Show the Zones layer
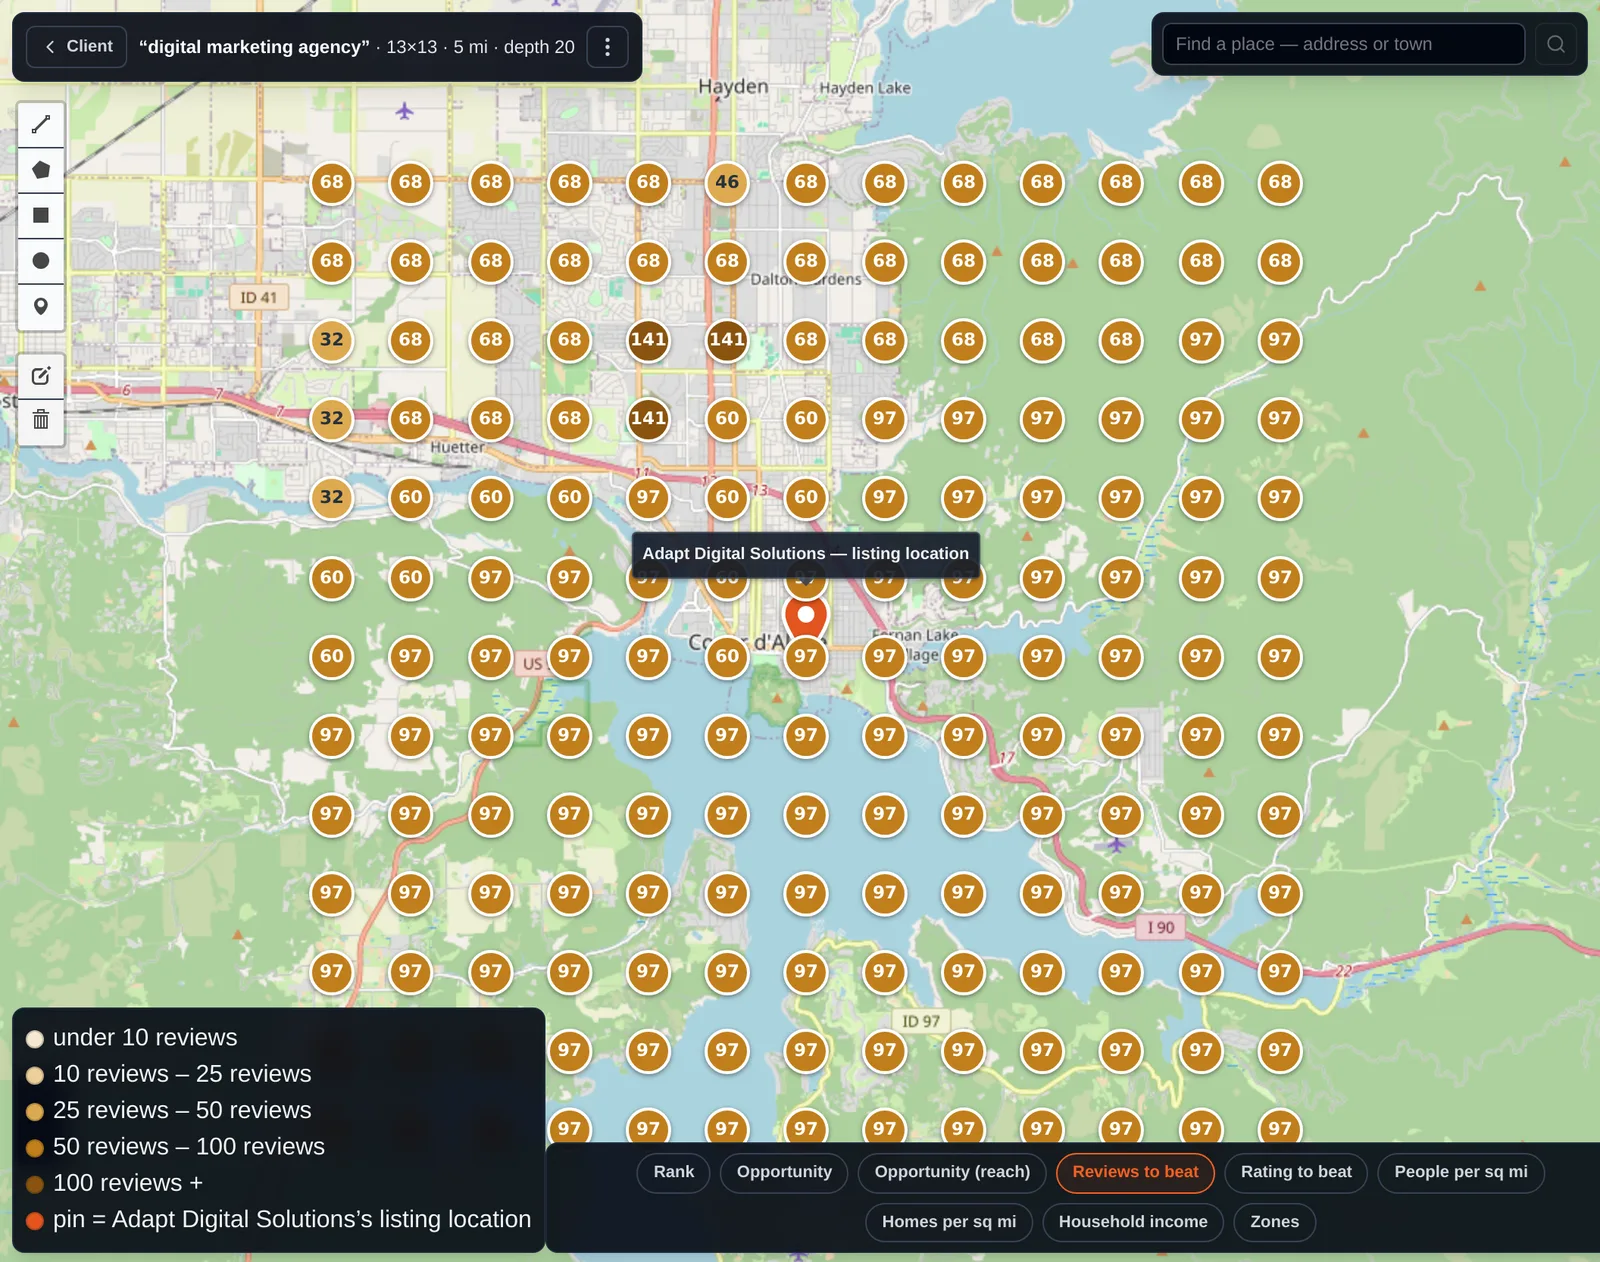Image resolution: width=1600 pixels, height=1262 pixels. tap(1275, 1222)
